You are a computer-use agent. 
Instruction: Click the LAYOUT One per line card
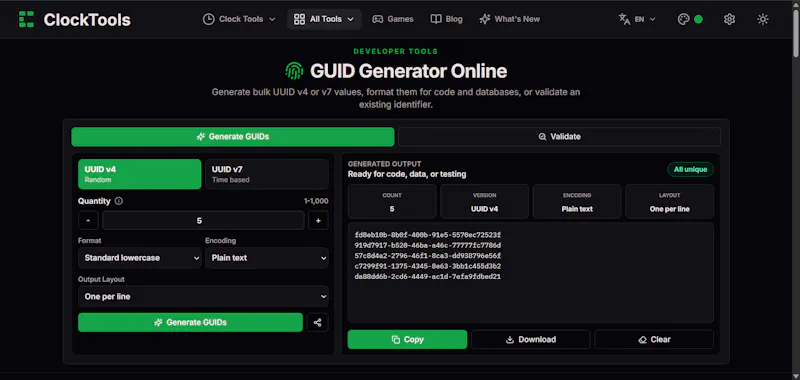(x=669, y=201)
